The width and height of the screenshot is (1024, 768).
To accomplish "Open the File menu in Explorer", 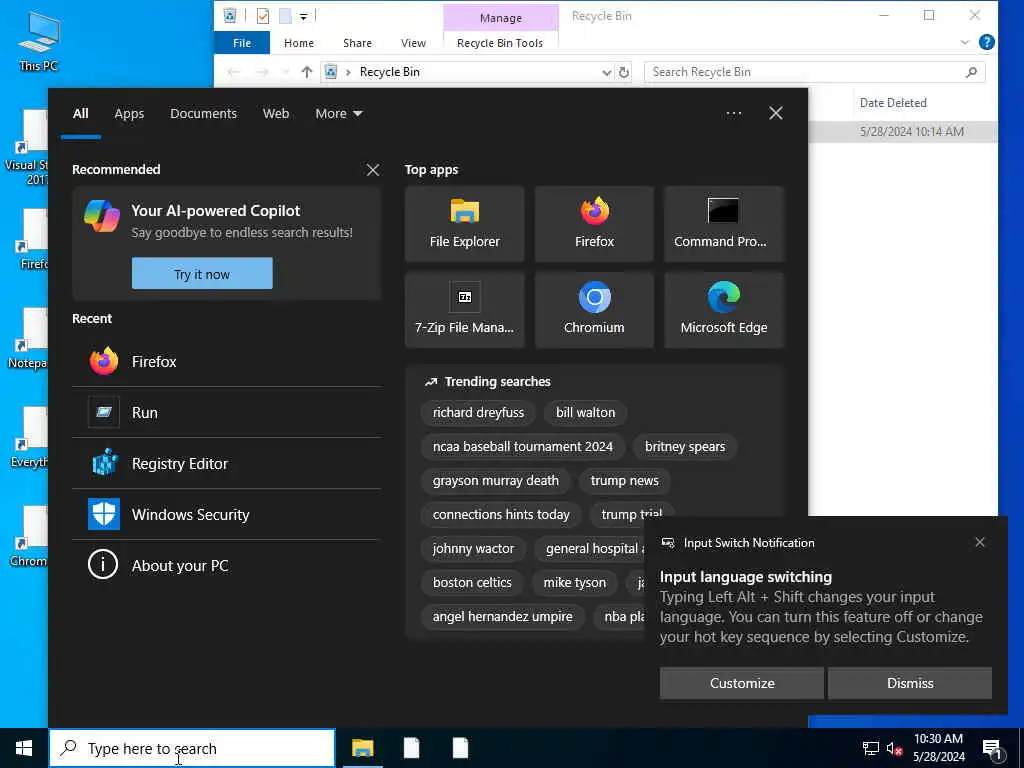I will click(x=242, y=43).
